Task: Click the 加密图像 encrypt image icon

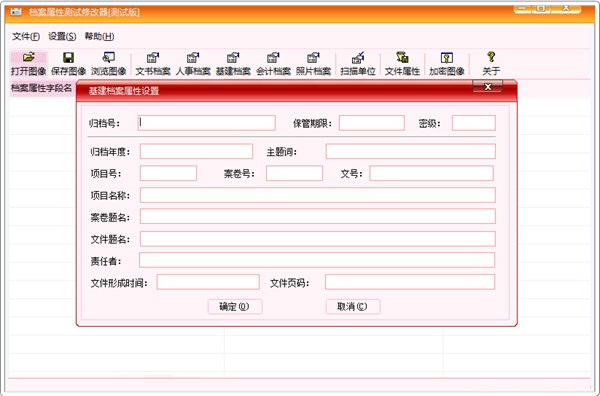Action: click(x=447, y=64)
